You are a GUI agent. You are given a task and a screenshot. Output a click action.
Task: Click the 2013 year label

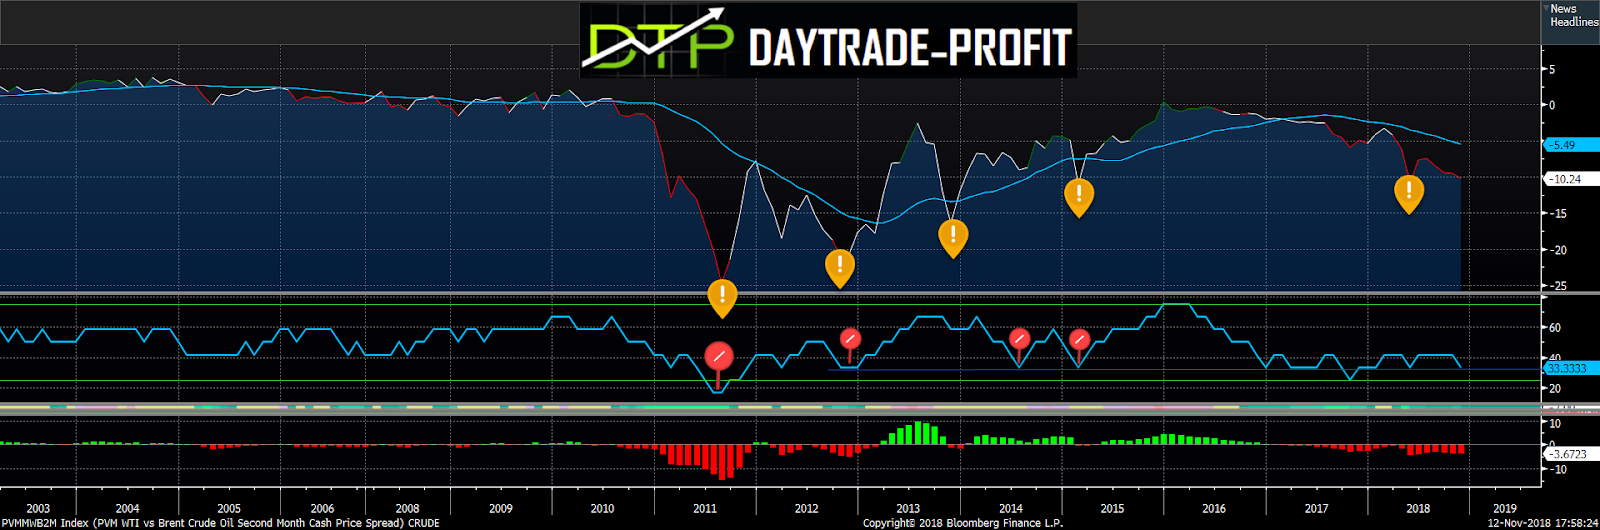tap(908, 508)
